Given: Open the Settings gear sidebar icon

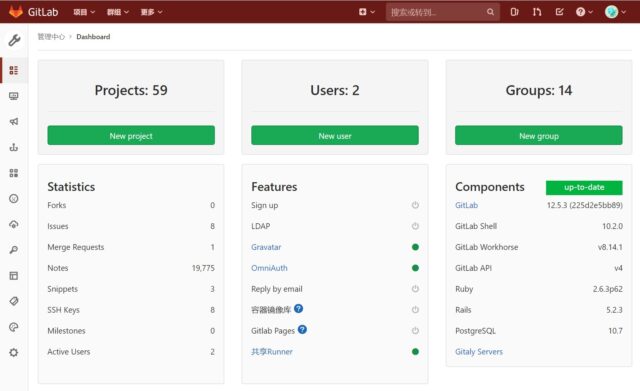Looking at the screenshot, I should click(13, 353).
